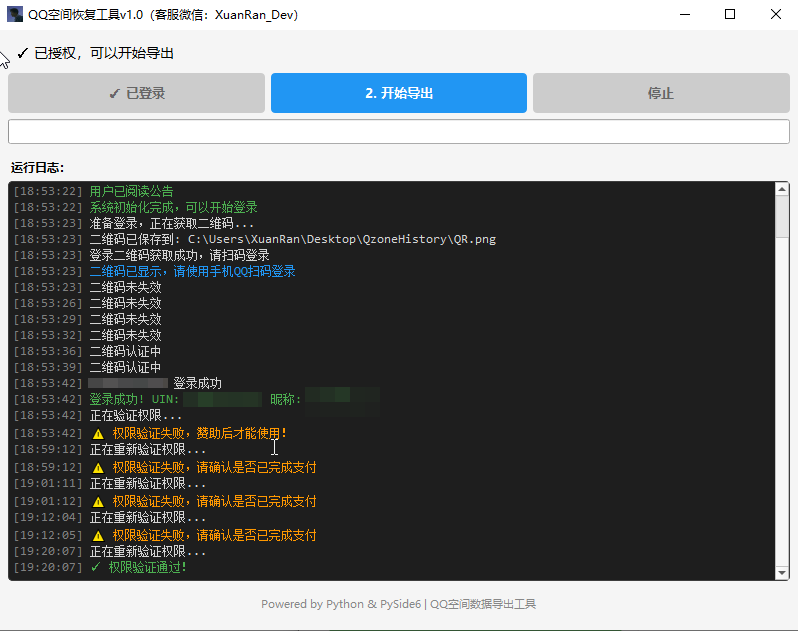Click the blue 二维码已显示 log entry
The height and width of the screenshot is (632, 798).
[x=192, y=271]
